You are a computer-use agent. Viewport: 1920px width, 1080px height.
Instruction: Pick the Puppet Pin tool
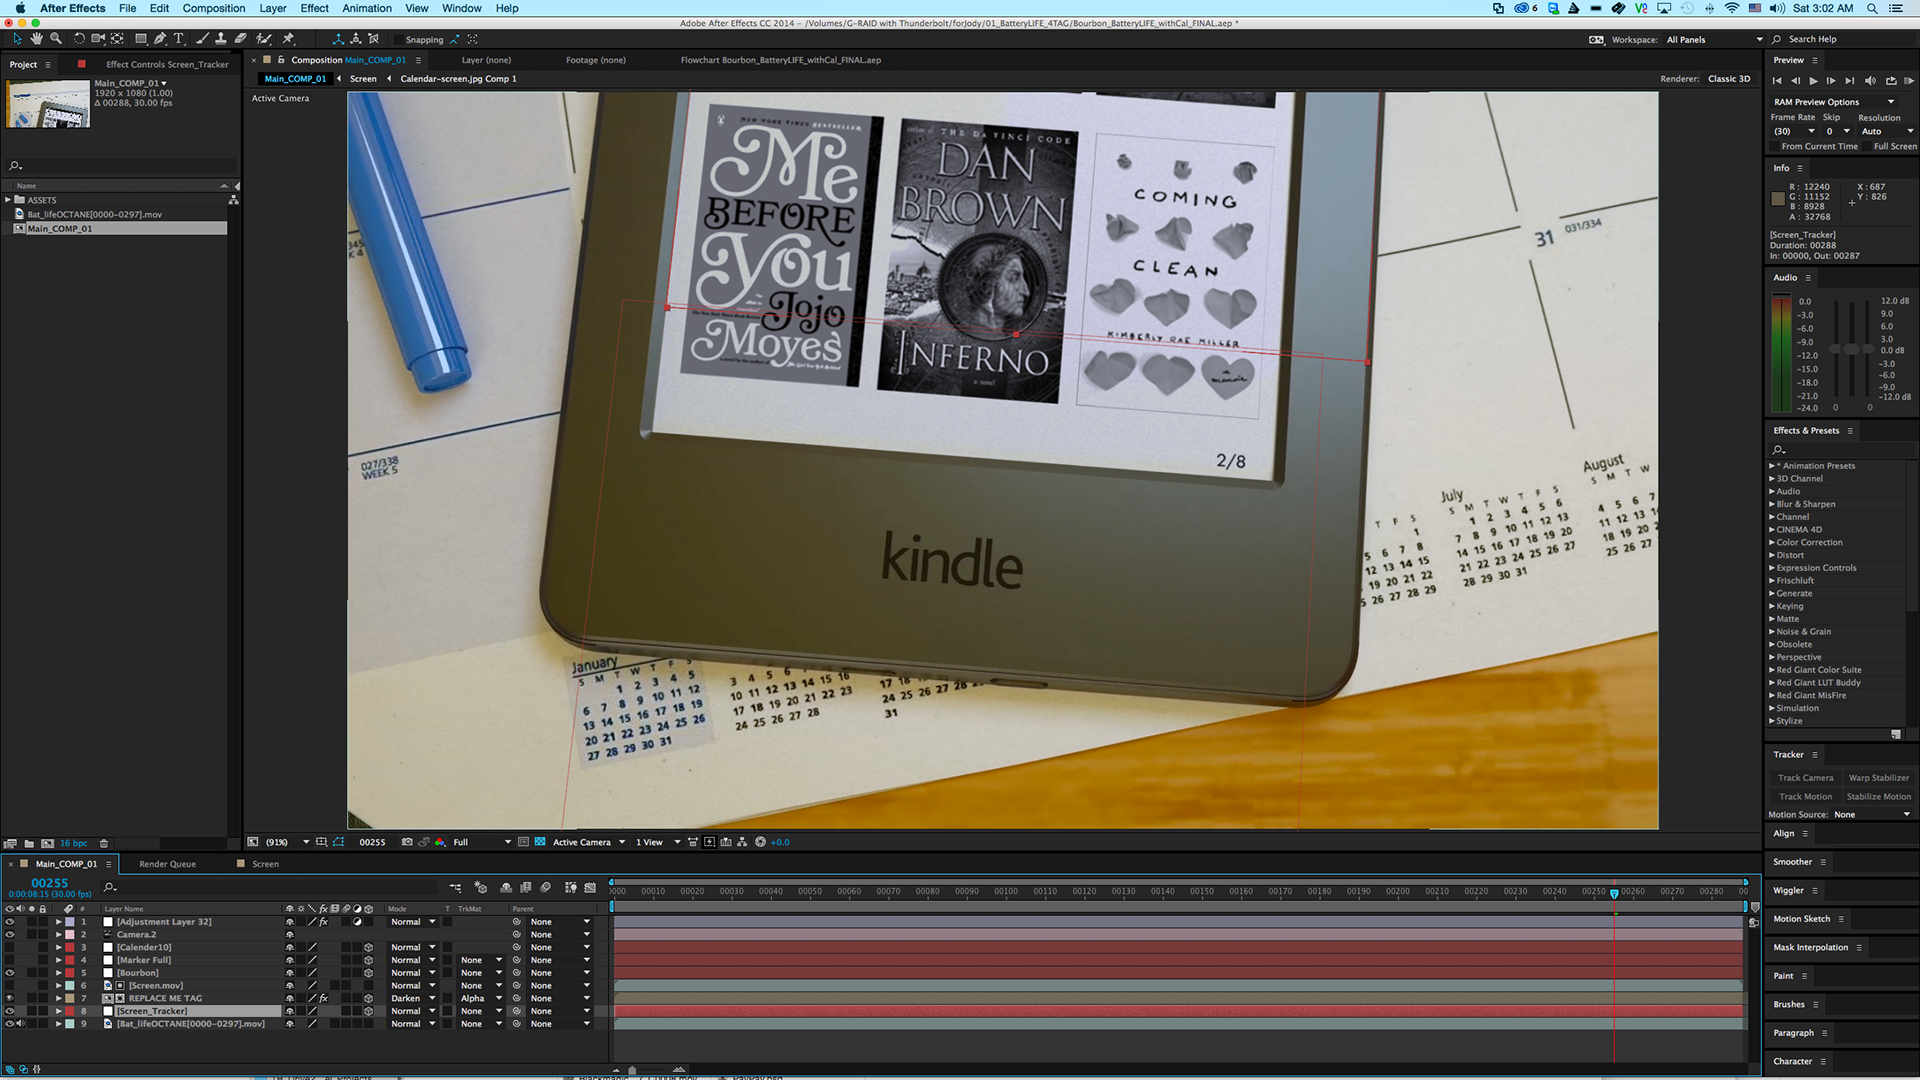point(288,39)
